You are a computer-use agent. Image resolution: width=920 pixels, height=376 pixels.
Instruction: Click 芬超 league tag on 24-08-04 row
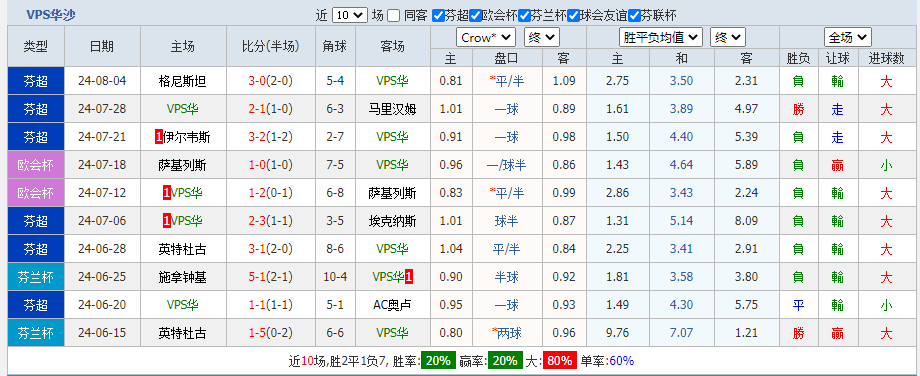pyautogui.click(x=36, y=81)
